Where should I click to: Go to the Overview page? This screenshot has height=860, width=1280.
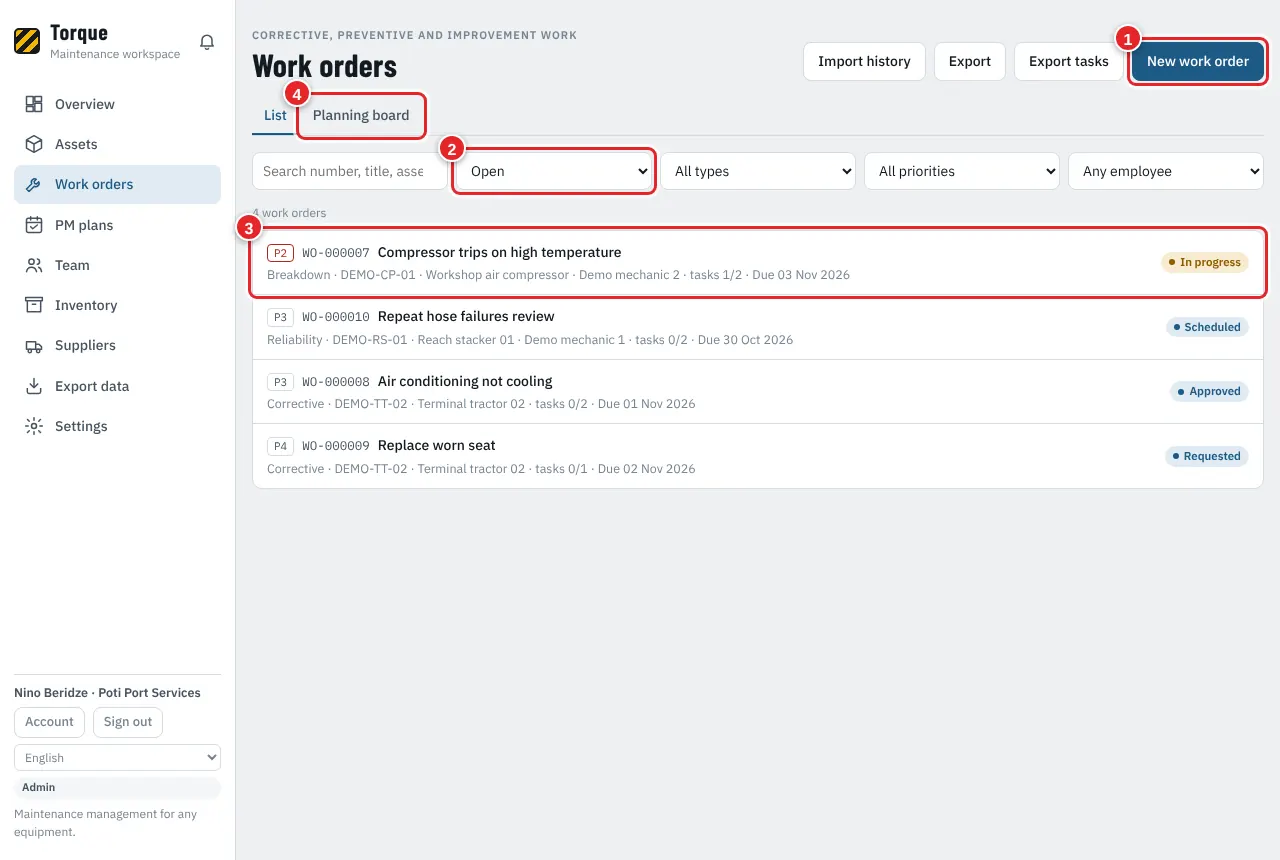pyautogui.click(x=117, y=104)
